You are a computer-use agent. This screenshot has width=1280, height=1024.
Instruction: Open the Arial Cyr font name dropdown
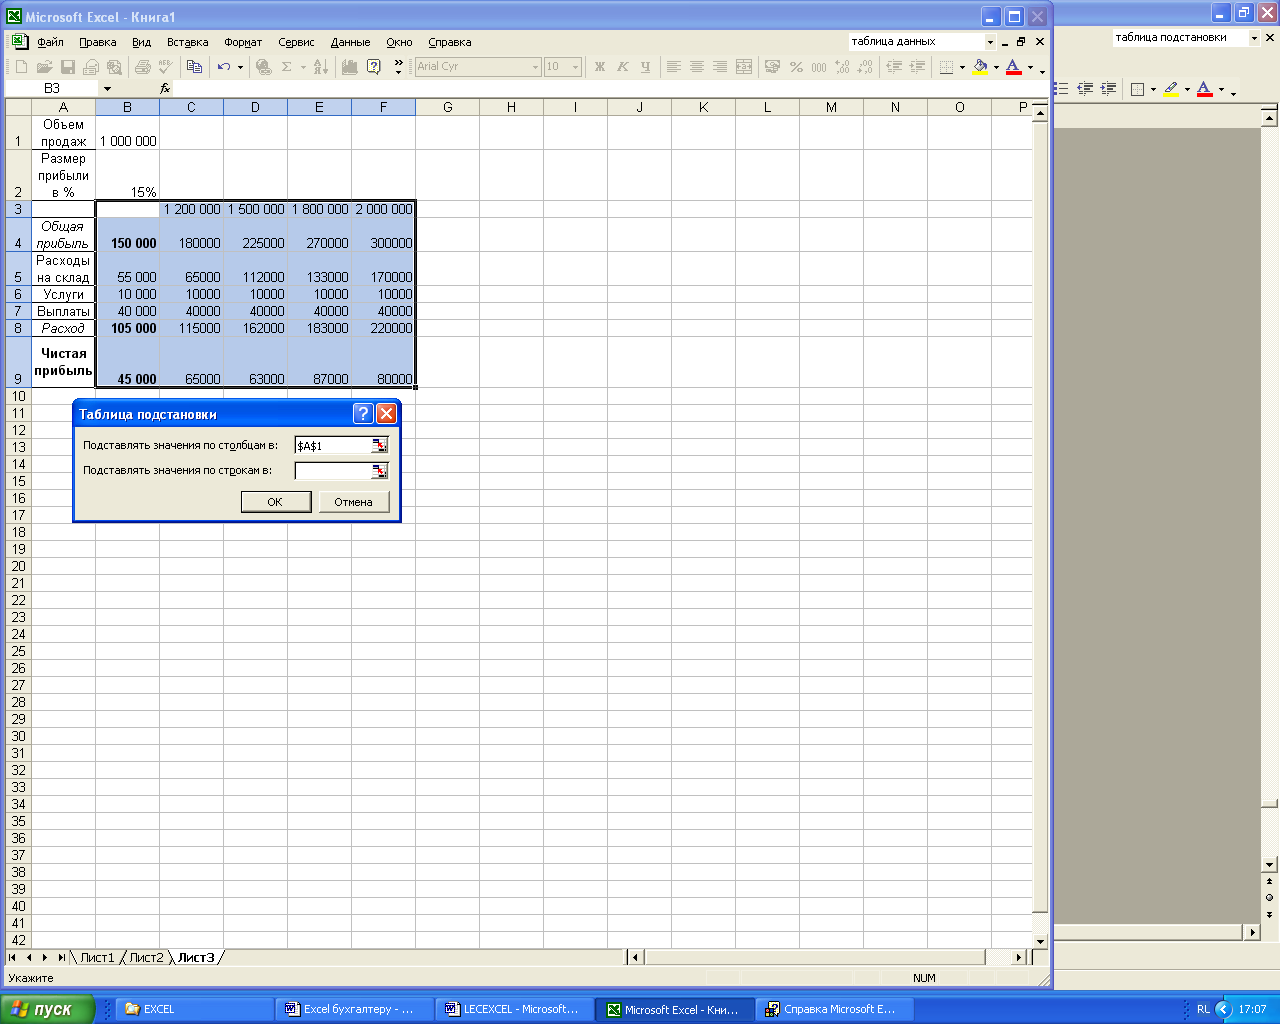pos(535,67)
